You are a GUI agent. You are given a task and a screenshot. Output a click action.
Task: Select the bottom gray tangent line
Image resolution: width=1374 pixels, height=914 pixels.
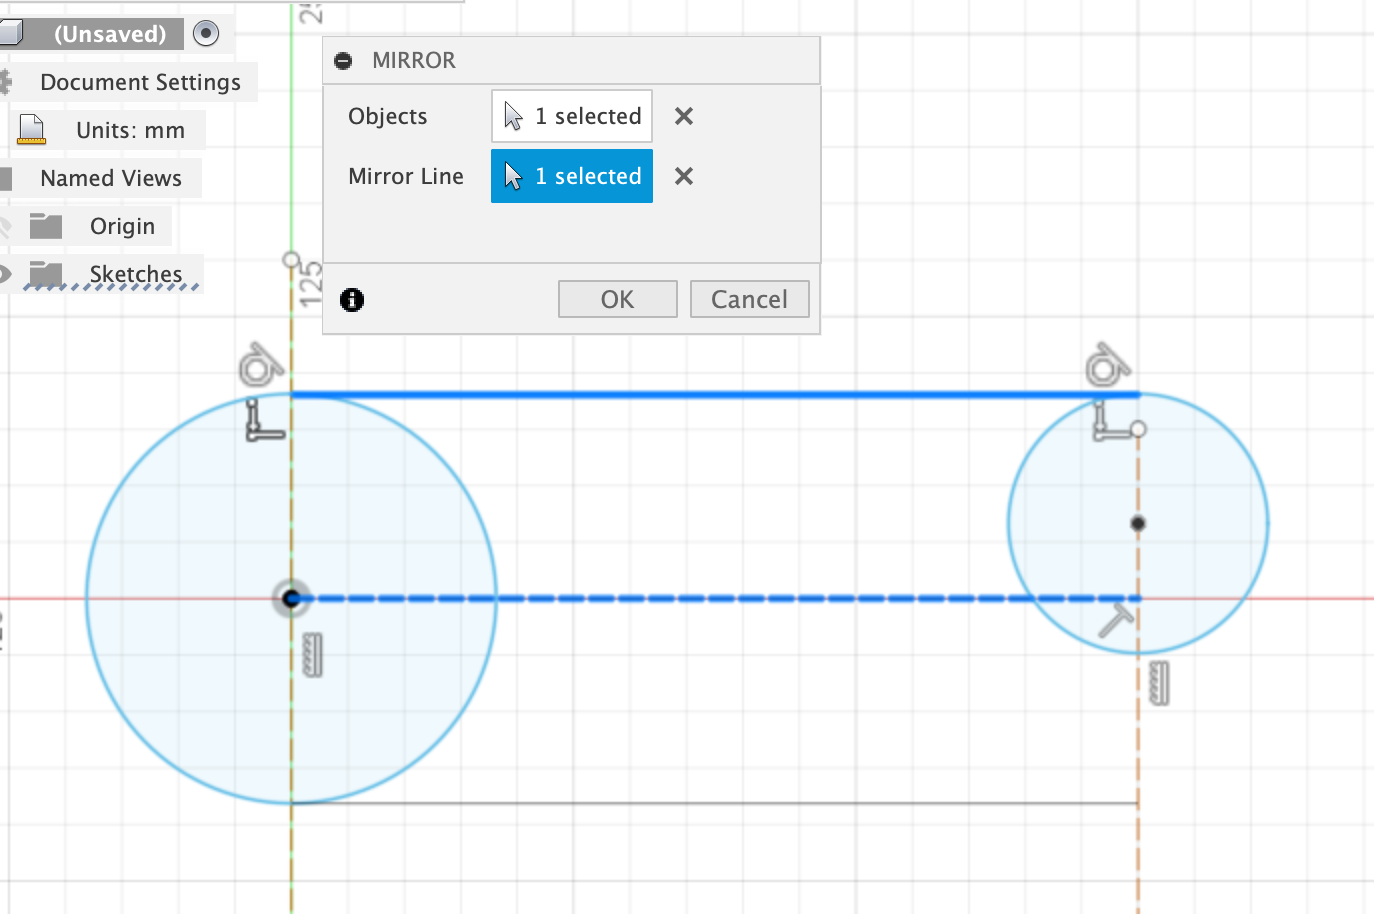click(715, 803)
